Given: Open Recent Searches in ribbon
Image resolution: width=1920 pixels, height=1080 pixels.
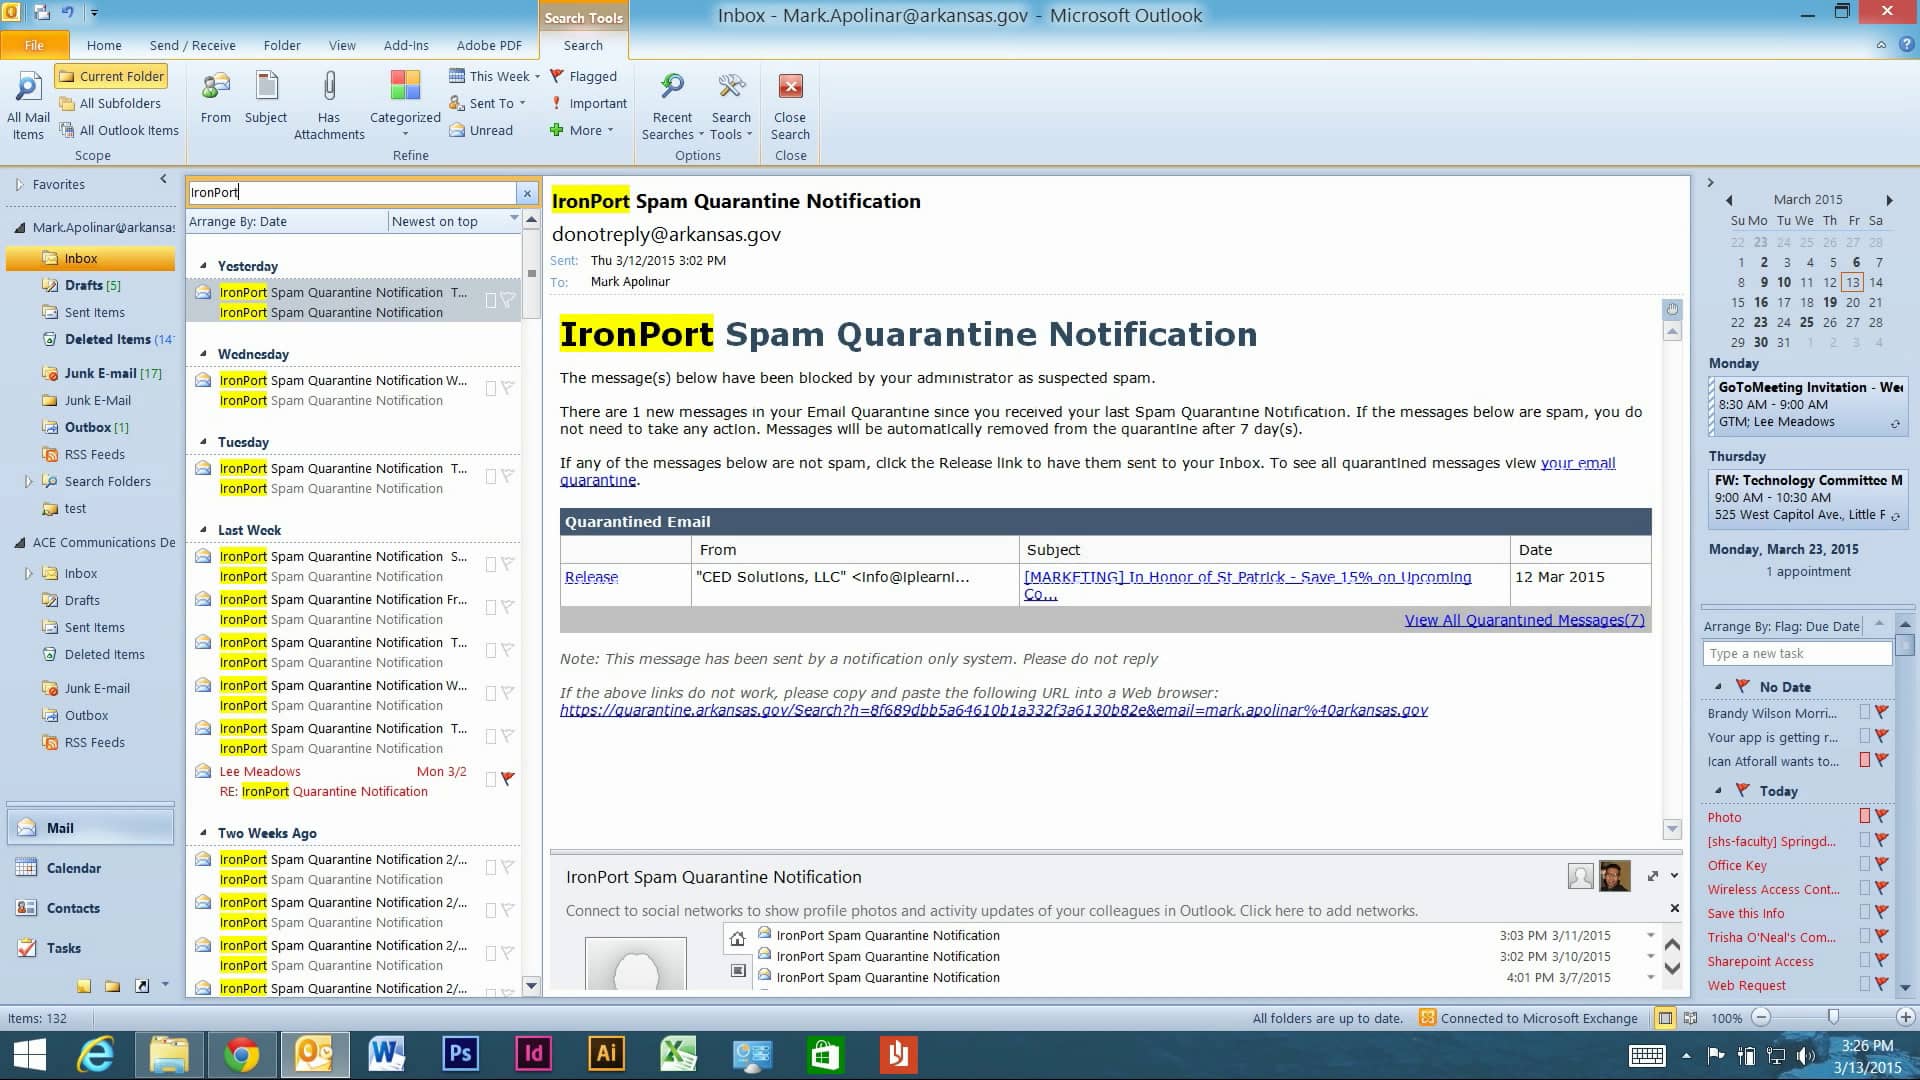Looking at the screenshot, I should click(672, 87).
